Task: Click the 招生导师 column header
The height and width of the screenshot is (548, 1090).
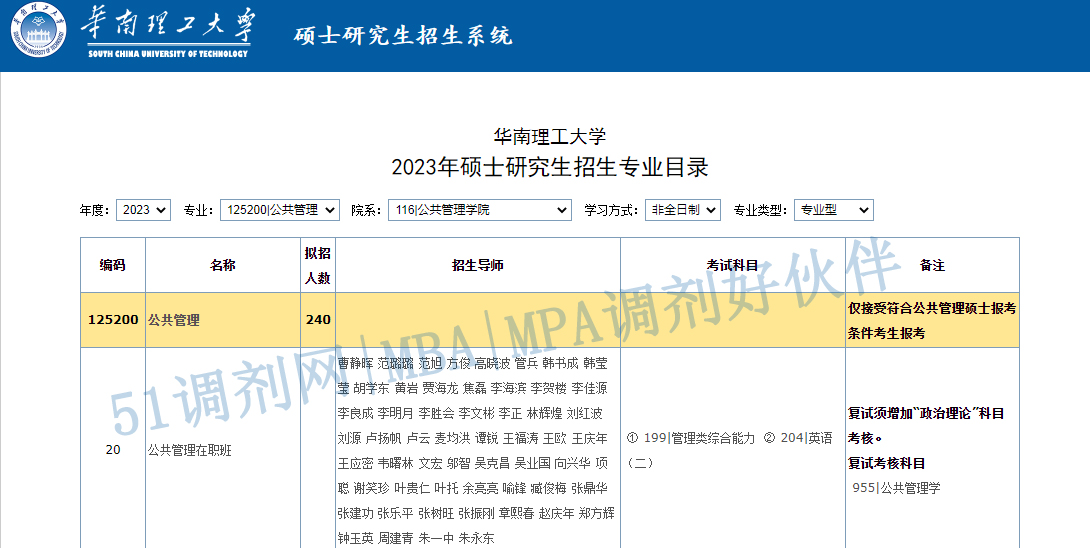Action: [x=478, y=265]
